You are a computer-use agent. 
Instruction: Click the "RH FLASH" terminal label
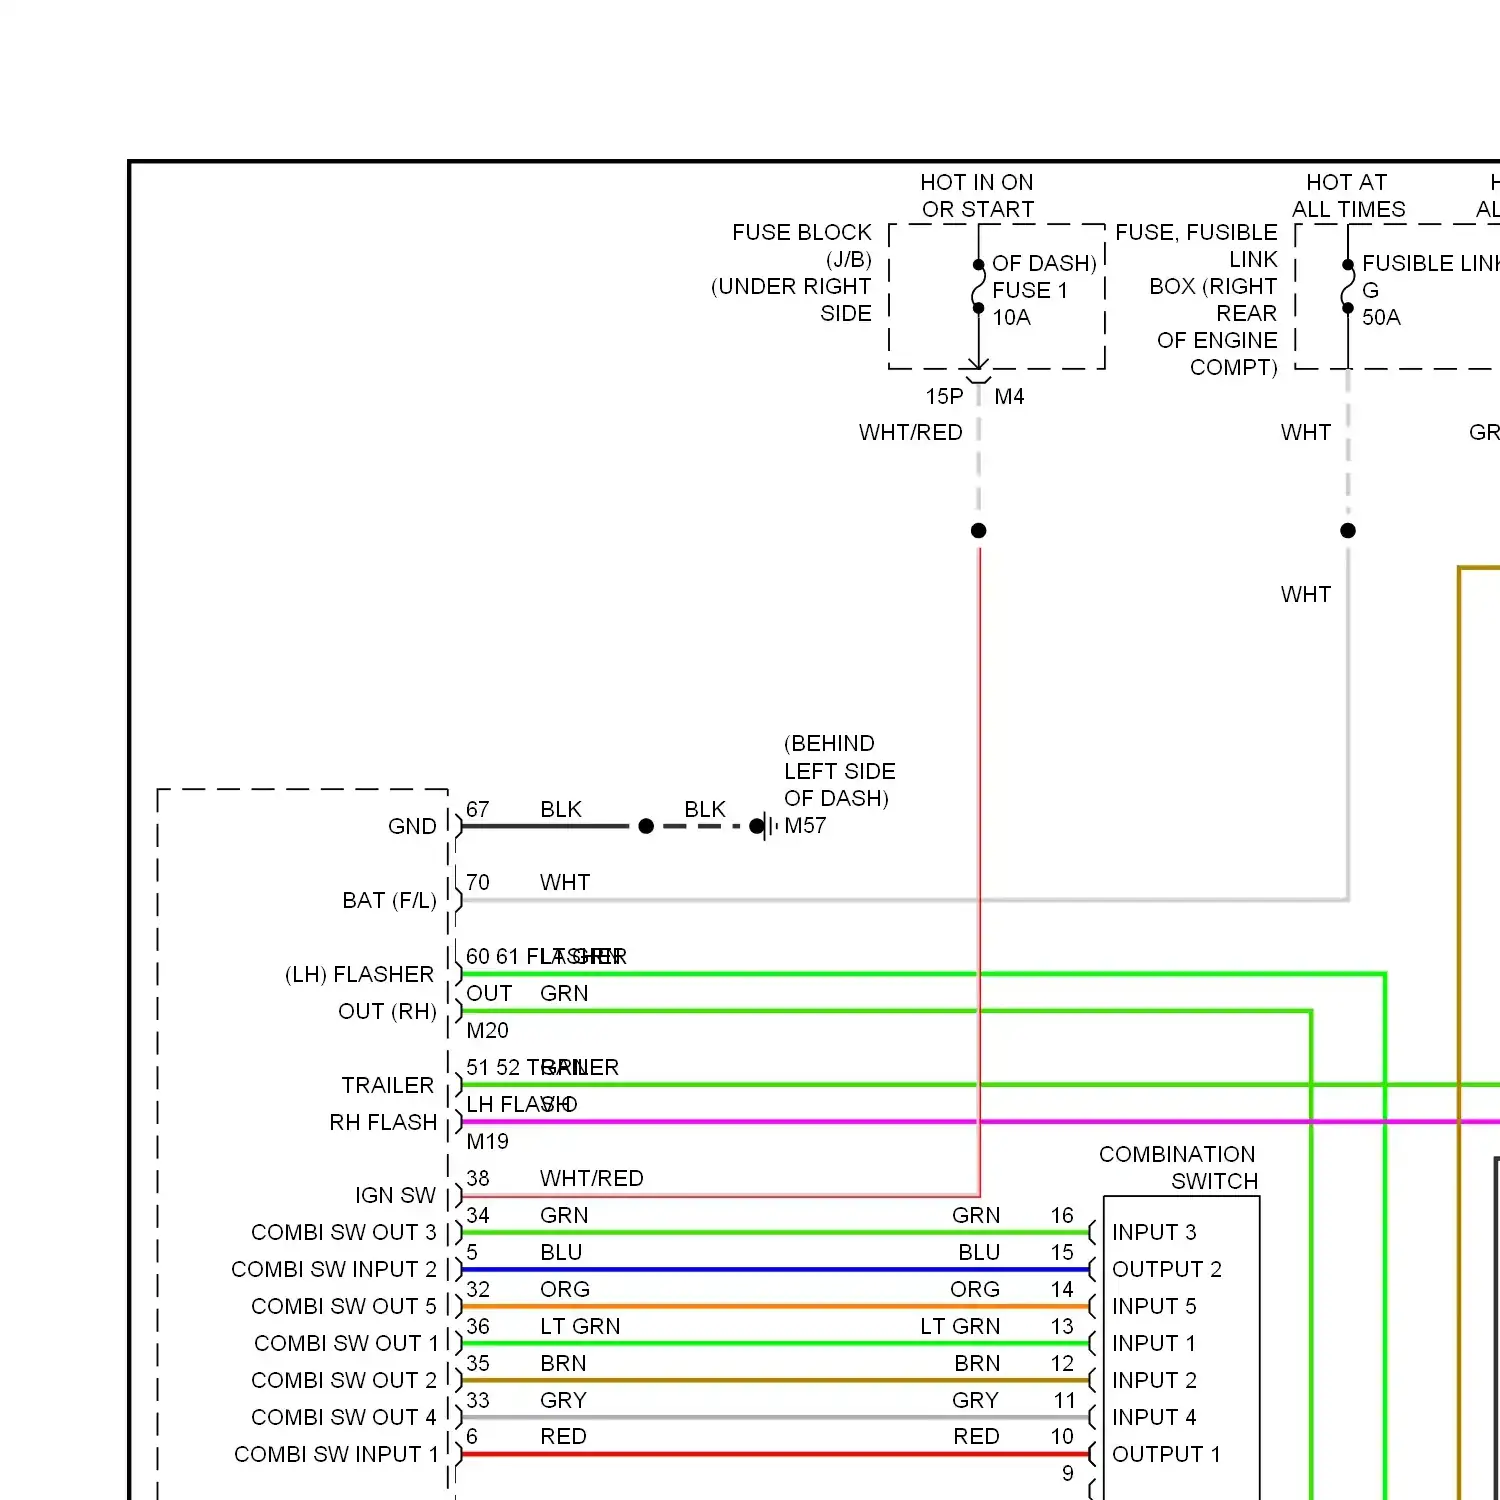(x=383, y=1122)
